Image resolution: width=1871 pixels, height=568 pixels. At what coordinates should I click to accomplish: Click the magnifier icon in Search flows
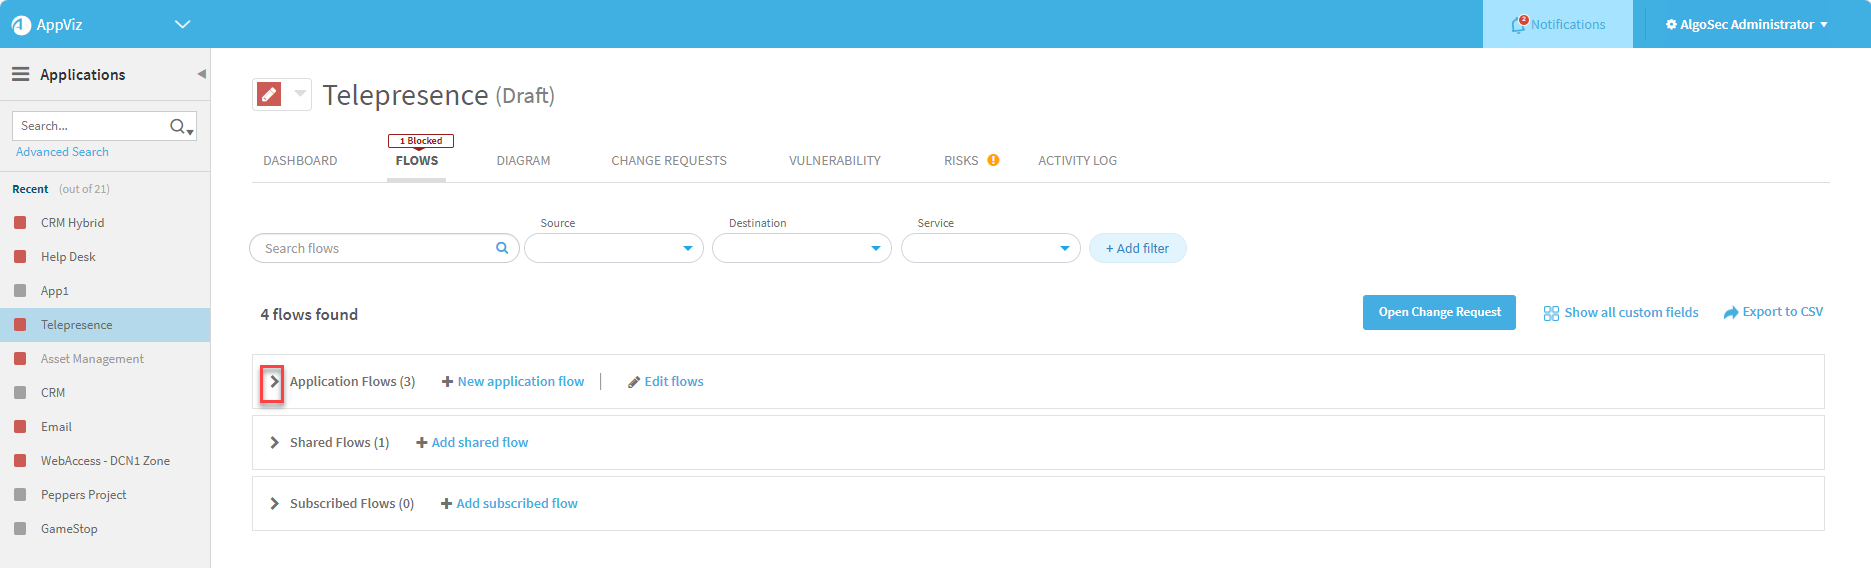click(x=502, y=248)
